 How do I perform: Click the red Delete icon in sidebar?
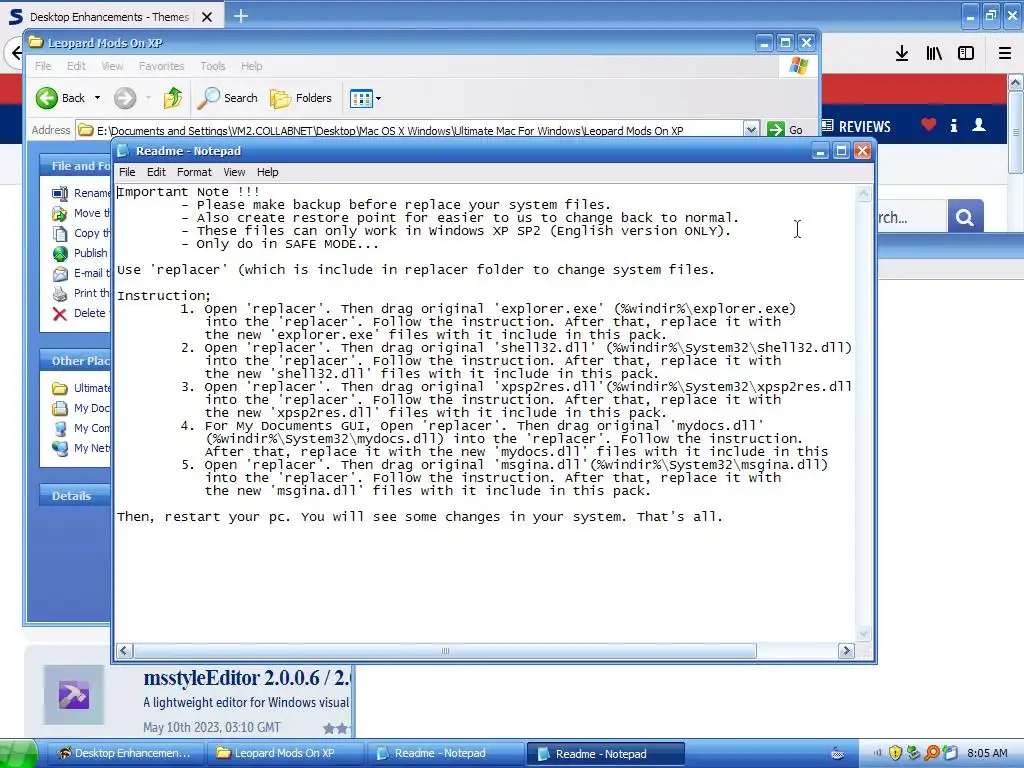[x=60, y=313]
